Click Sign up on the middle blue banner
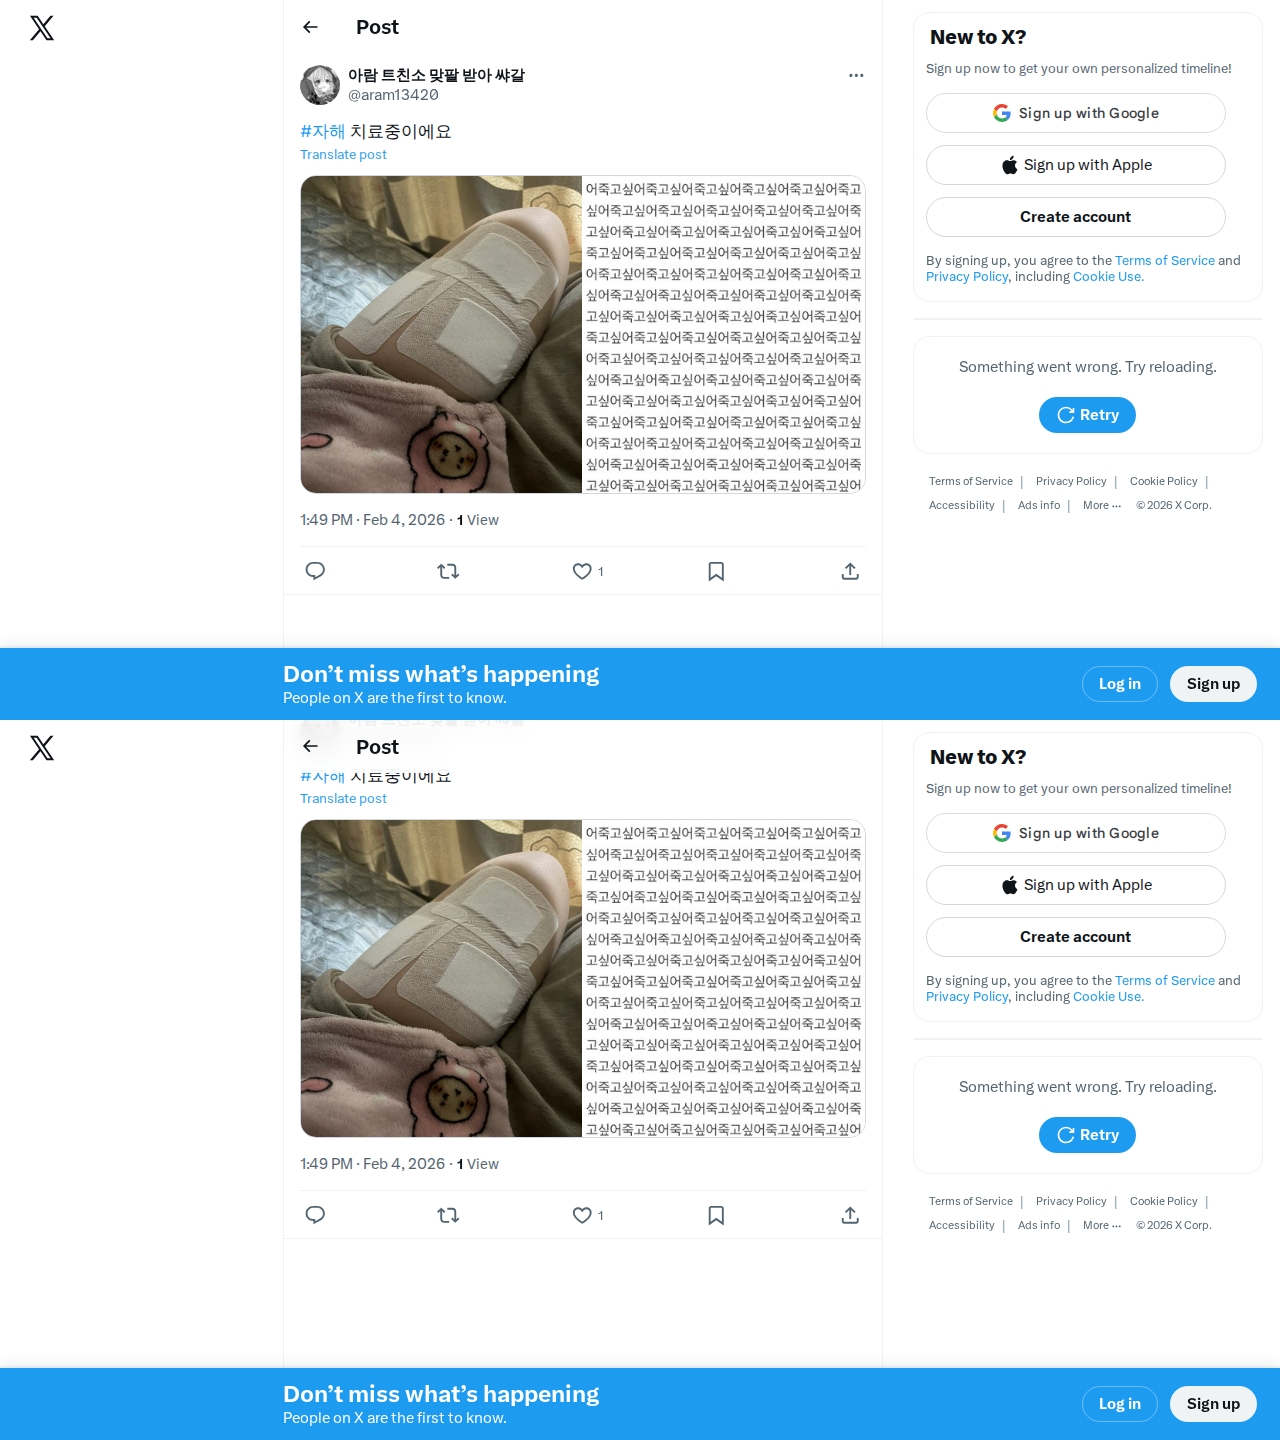Viewport: 1280px width, 1440px height. [1213, 684]
